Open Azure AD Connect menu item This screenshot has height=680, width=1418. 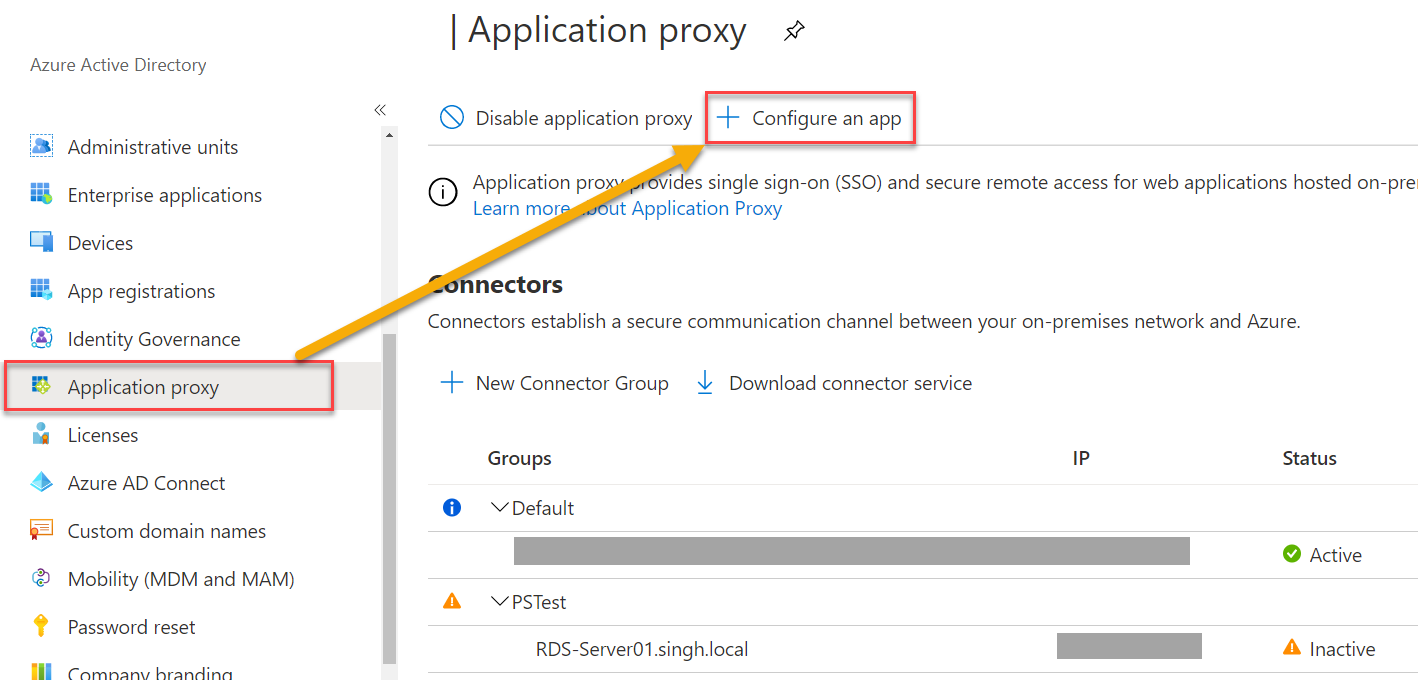pos(146,483)
